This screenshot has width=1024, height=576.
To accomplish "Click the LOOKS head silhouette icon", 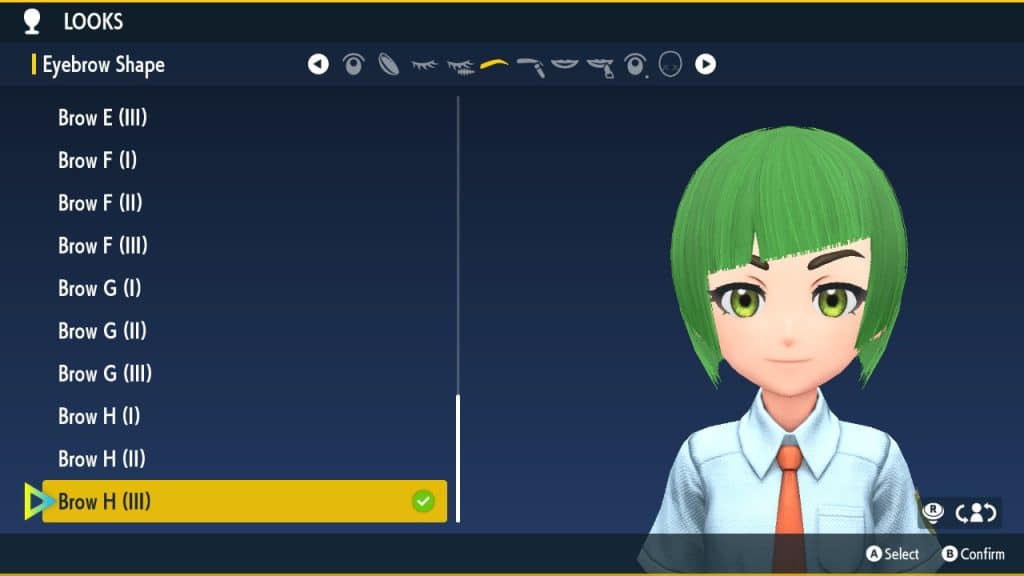I will point(31,22).
